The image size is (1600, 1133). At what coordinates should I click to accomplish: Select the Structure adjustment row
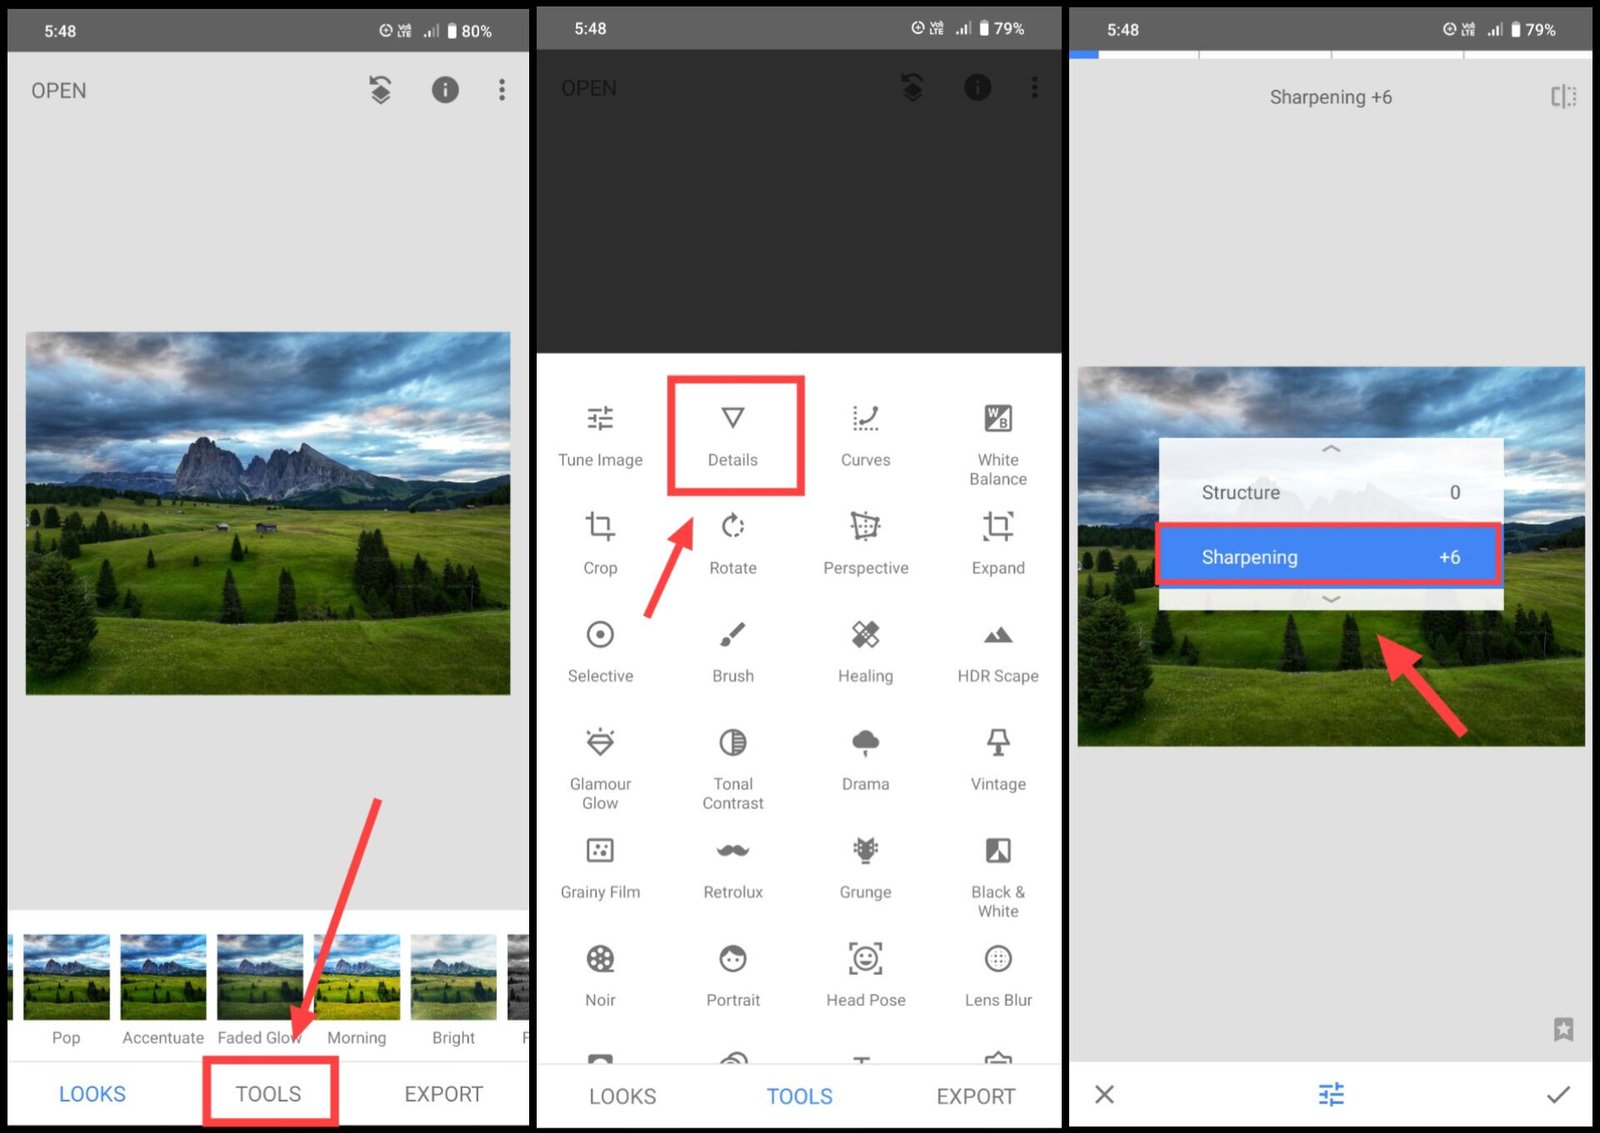pos(1331,492)
